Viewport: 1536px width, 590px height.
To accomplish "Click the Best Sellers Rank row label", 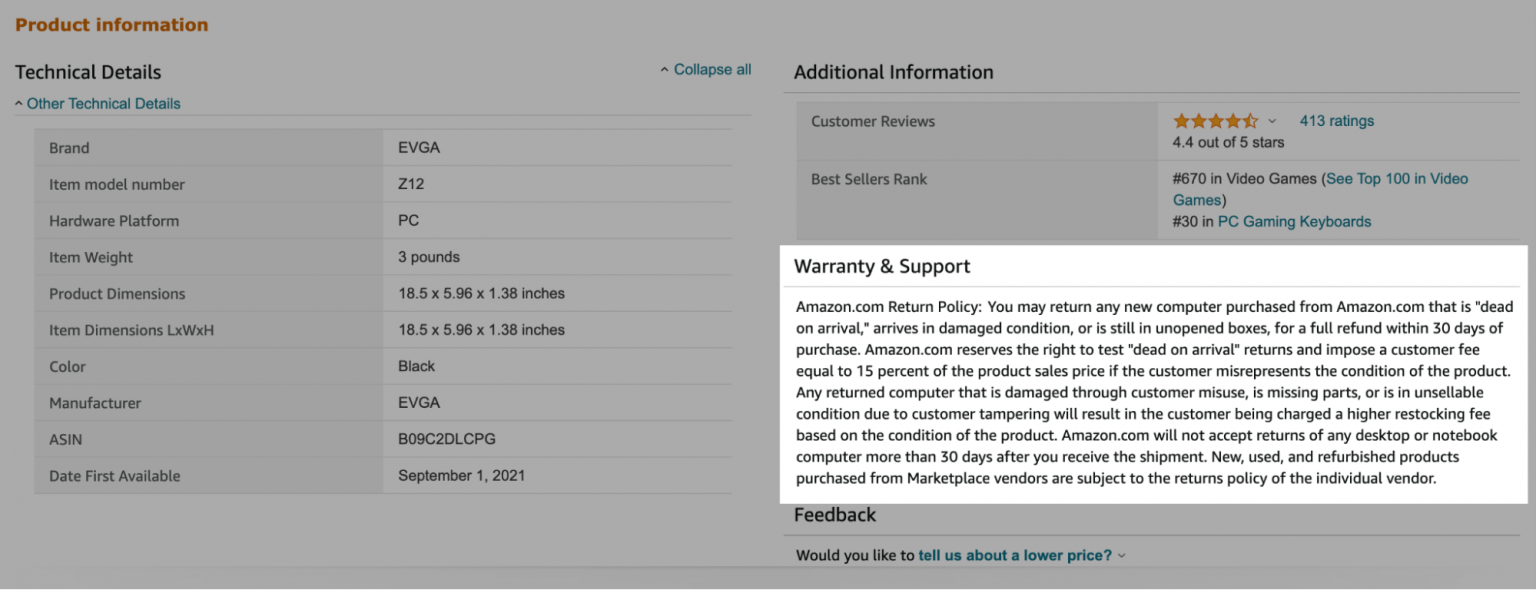I will pos(868,178).
